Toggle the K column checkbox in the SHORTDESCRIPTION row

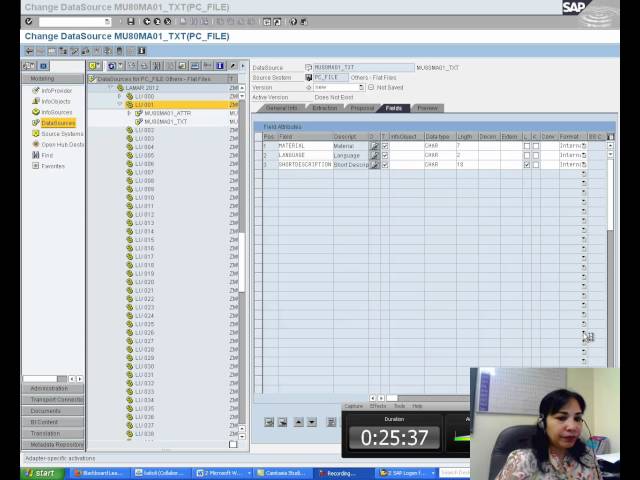tap(536, 164)
